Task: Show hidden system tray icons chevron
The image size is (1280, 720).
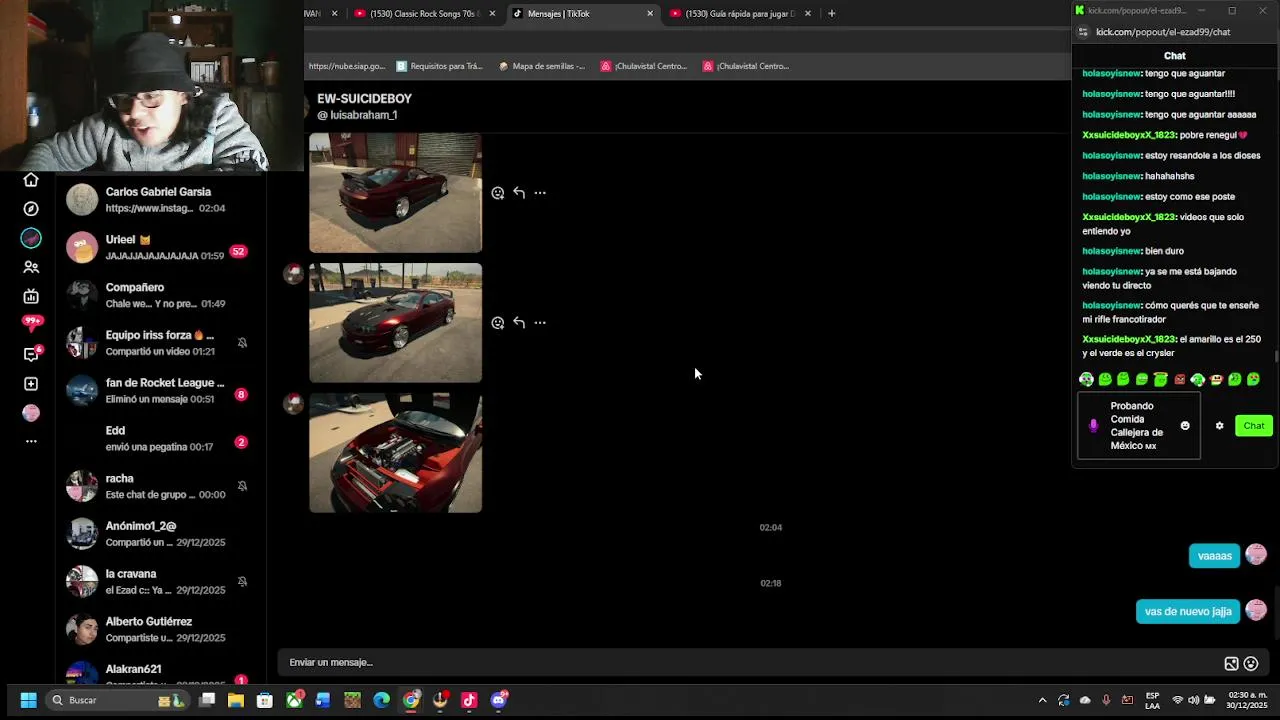Action: coord(1042,700)
